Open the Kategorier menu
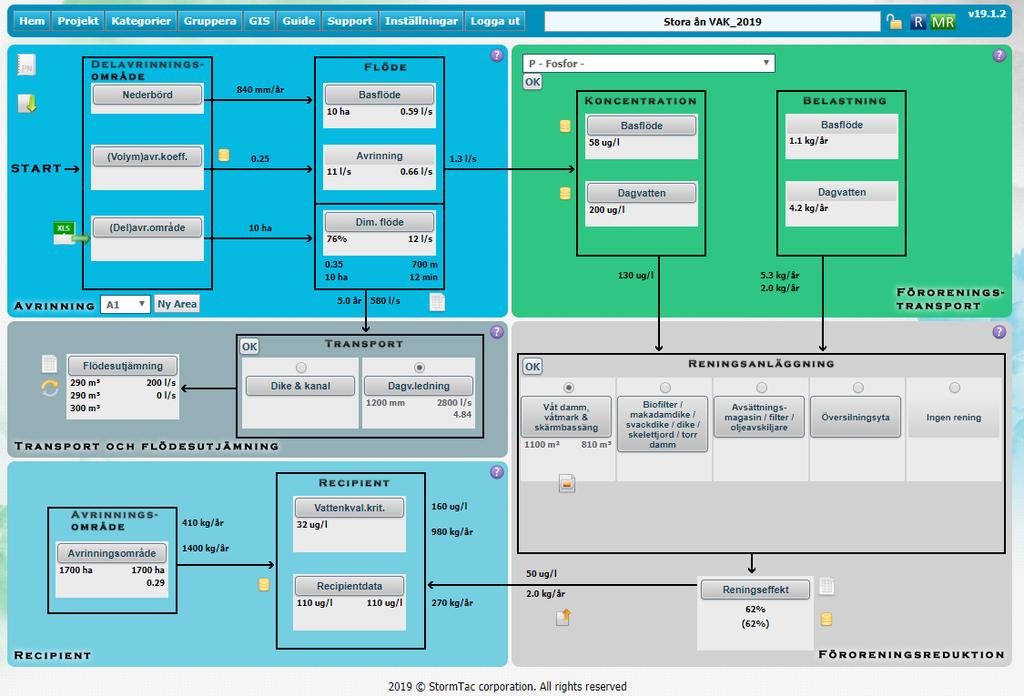 pyautogui.click(x=141, y=21)
